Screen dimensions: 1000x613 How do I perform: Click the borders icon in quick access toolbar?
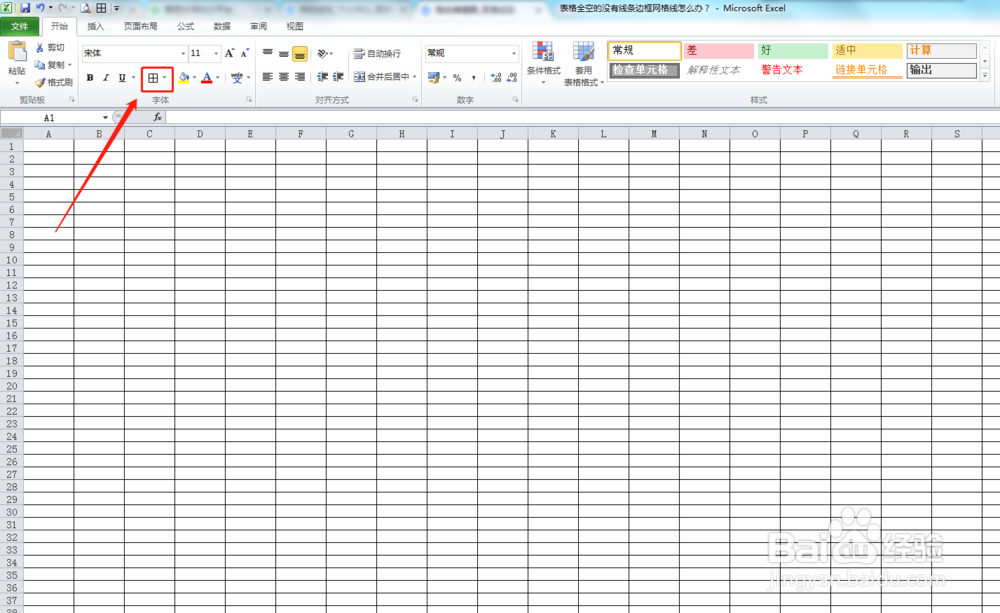point(101,8)
